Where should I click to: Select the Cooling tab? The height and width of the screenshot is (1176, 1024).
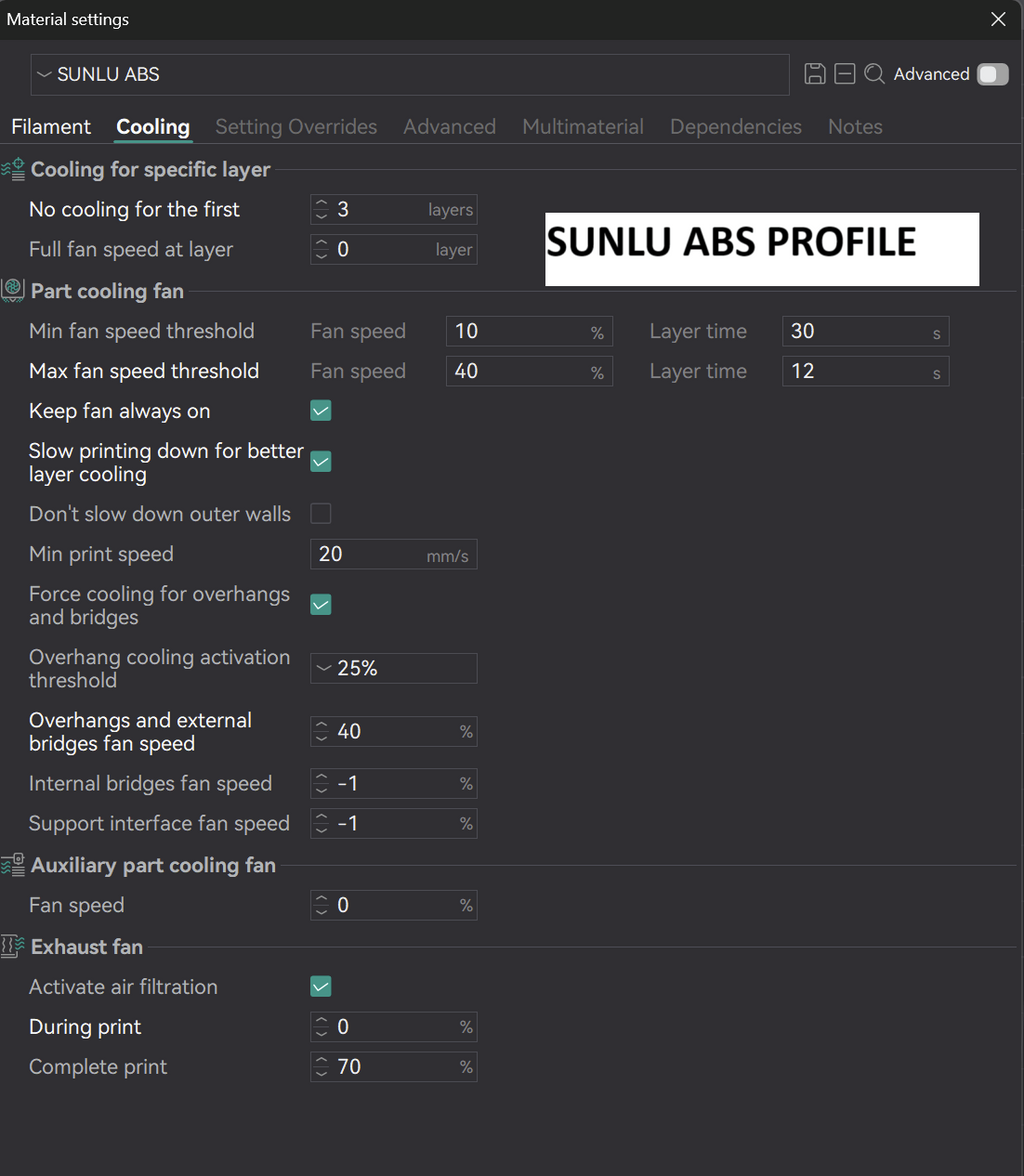click(x=153, y=127)
